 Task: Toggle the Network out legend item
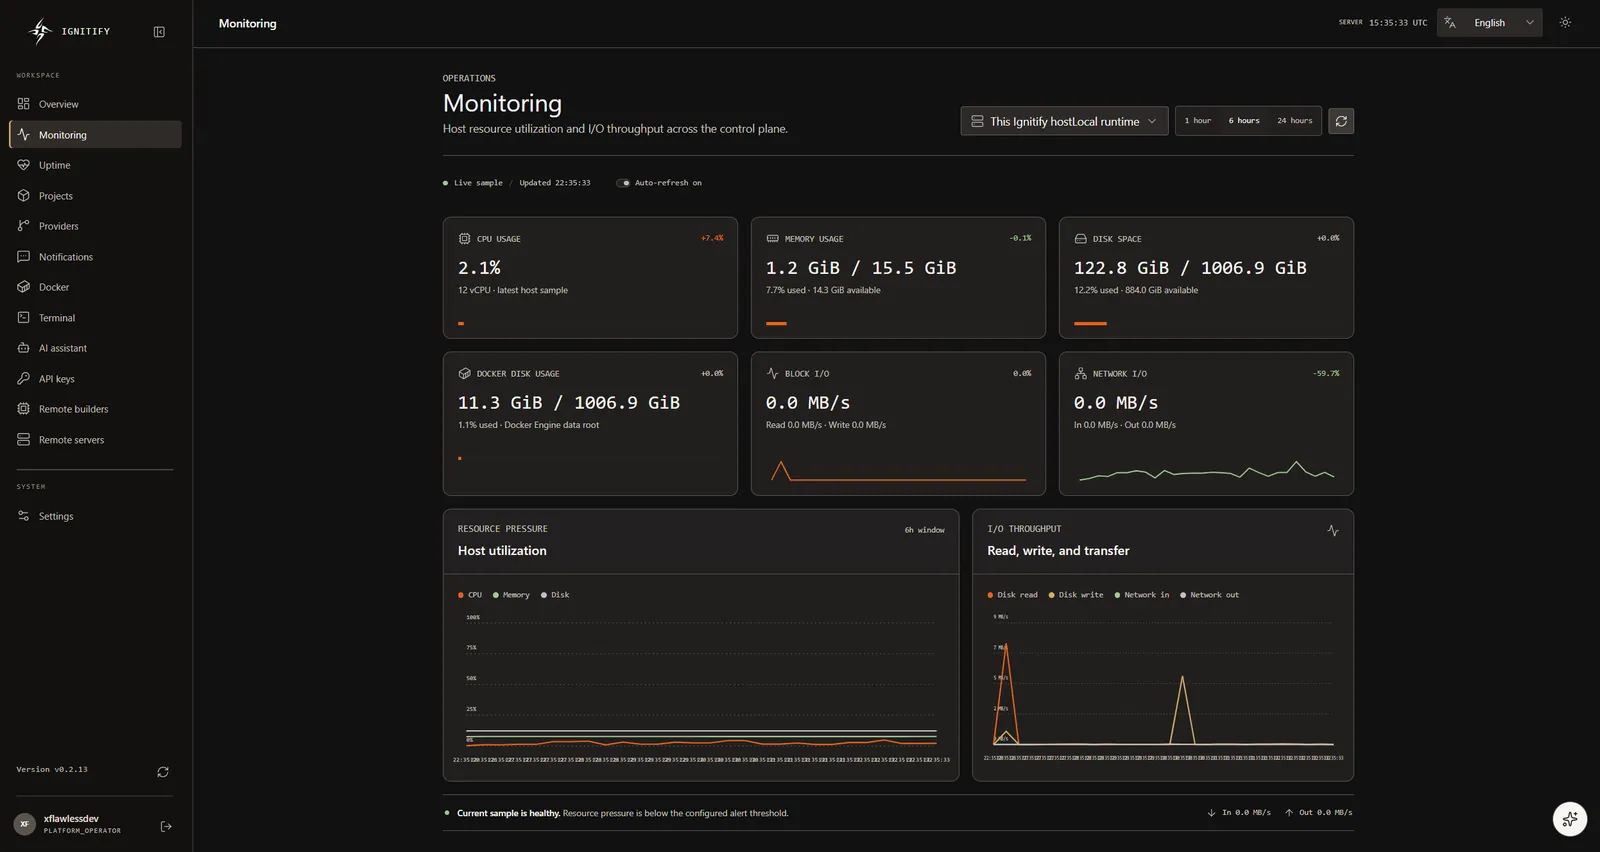click(x=1210, y=595)
